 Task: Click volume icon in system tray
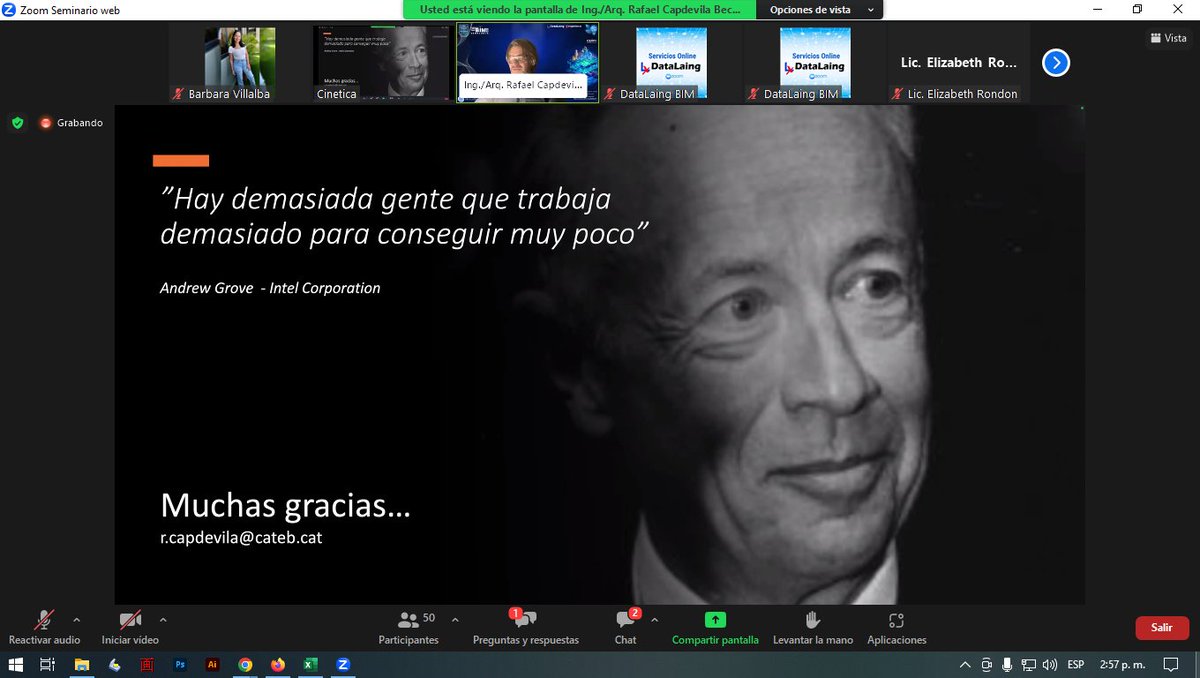[x=1049, y=664]
